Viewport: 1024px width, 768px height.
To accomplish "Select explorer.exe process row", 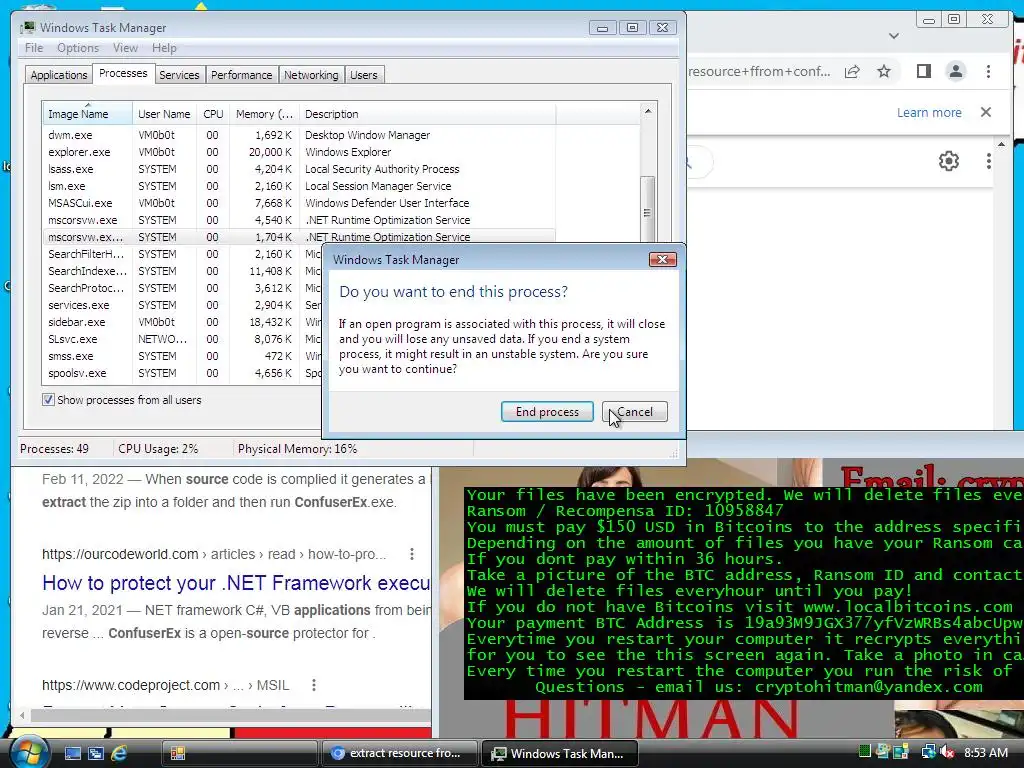I will (x=299, y=152).
